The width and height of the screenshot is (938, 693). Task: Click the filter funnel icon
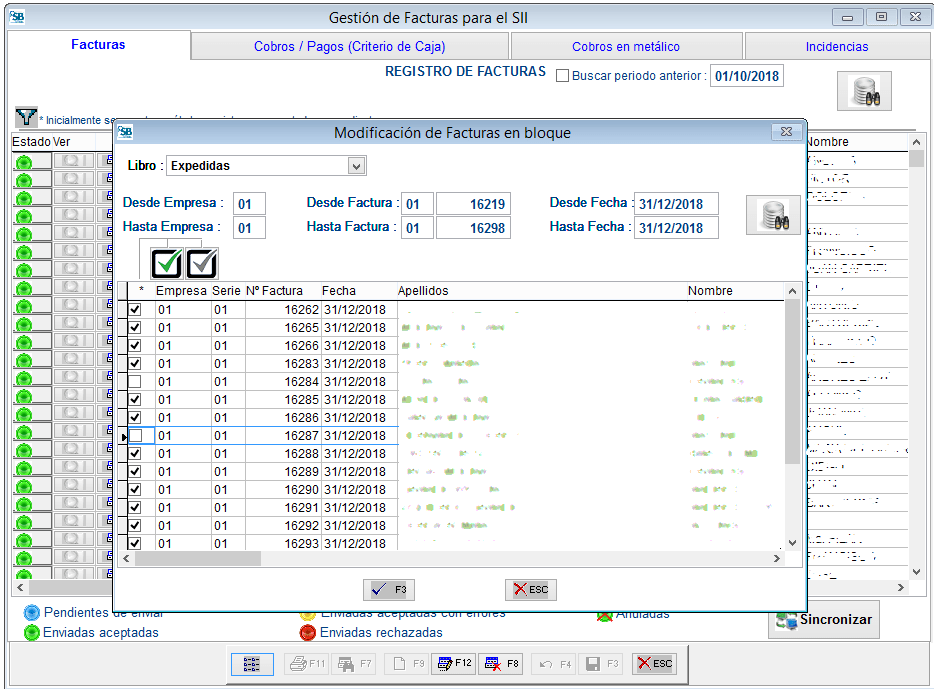click(x=26, y=118)
